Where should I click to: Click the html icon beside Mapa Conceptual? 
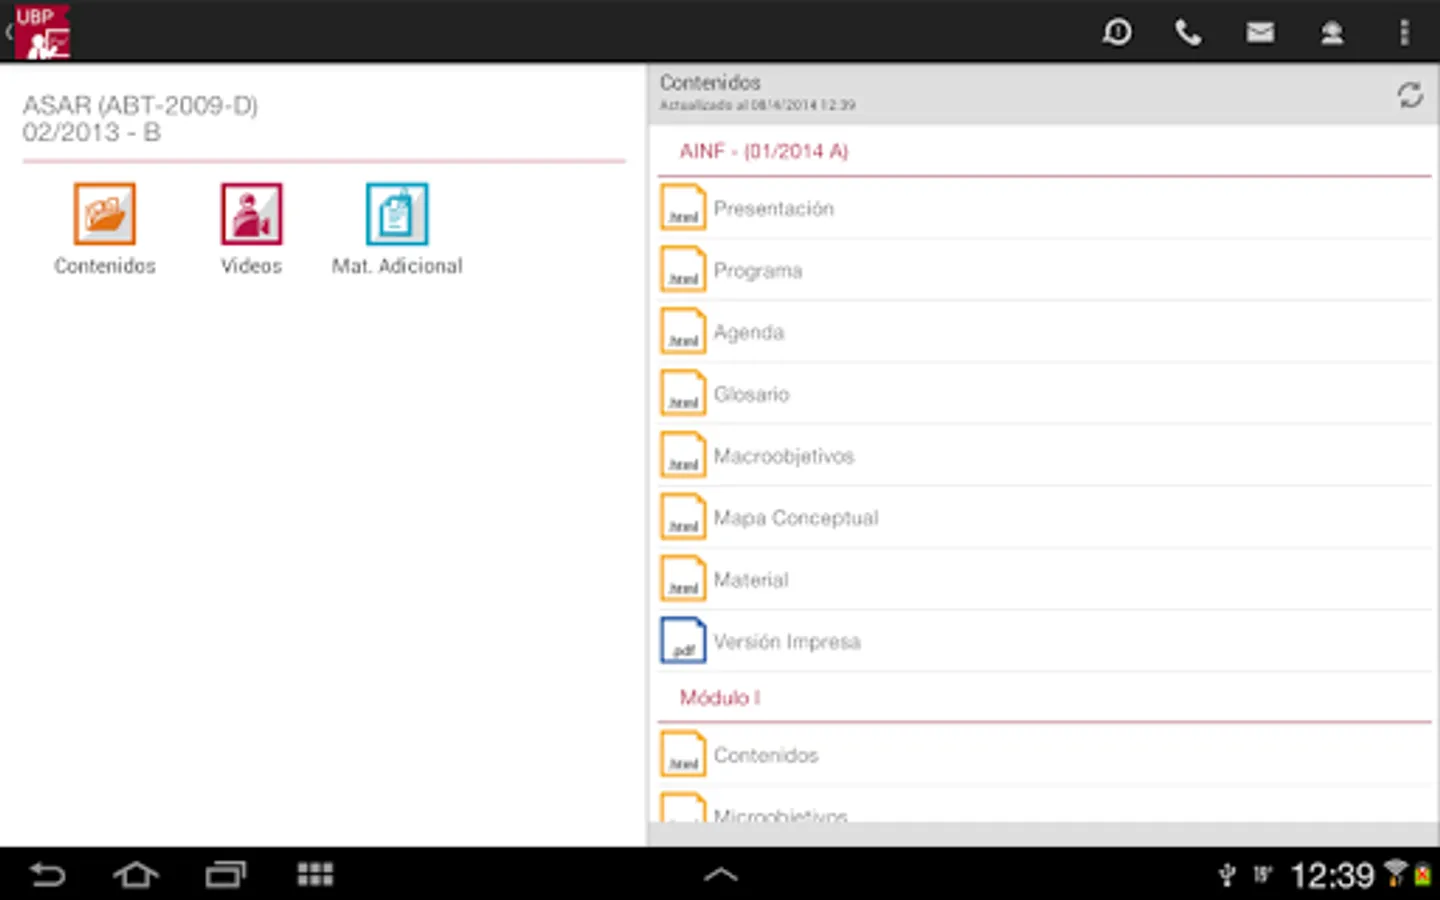coord(684,518)
